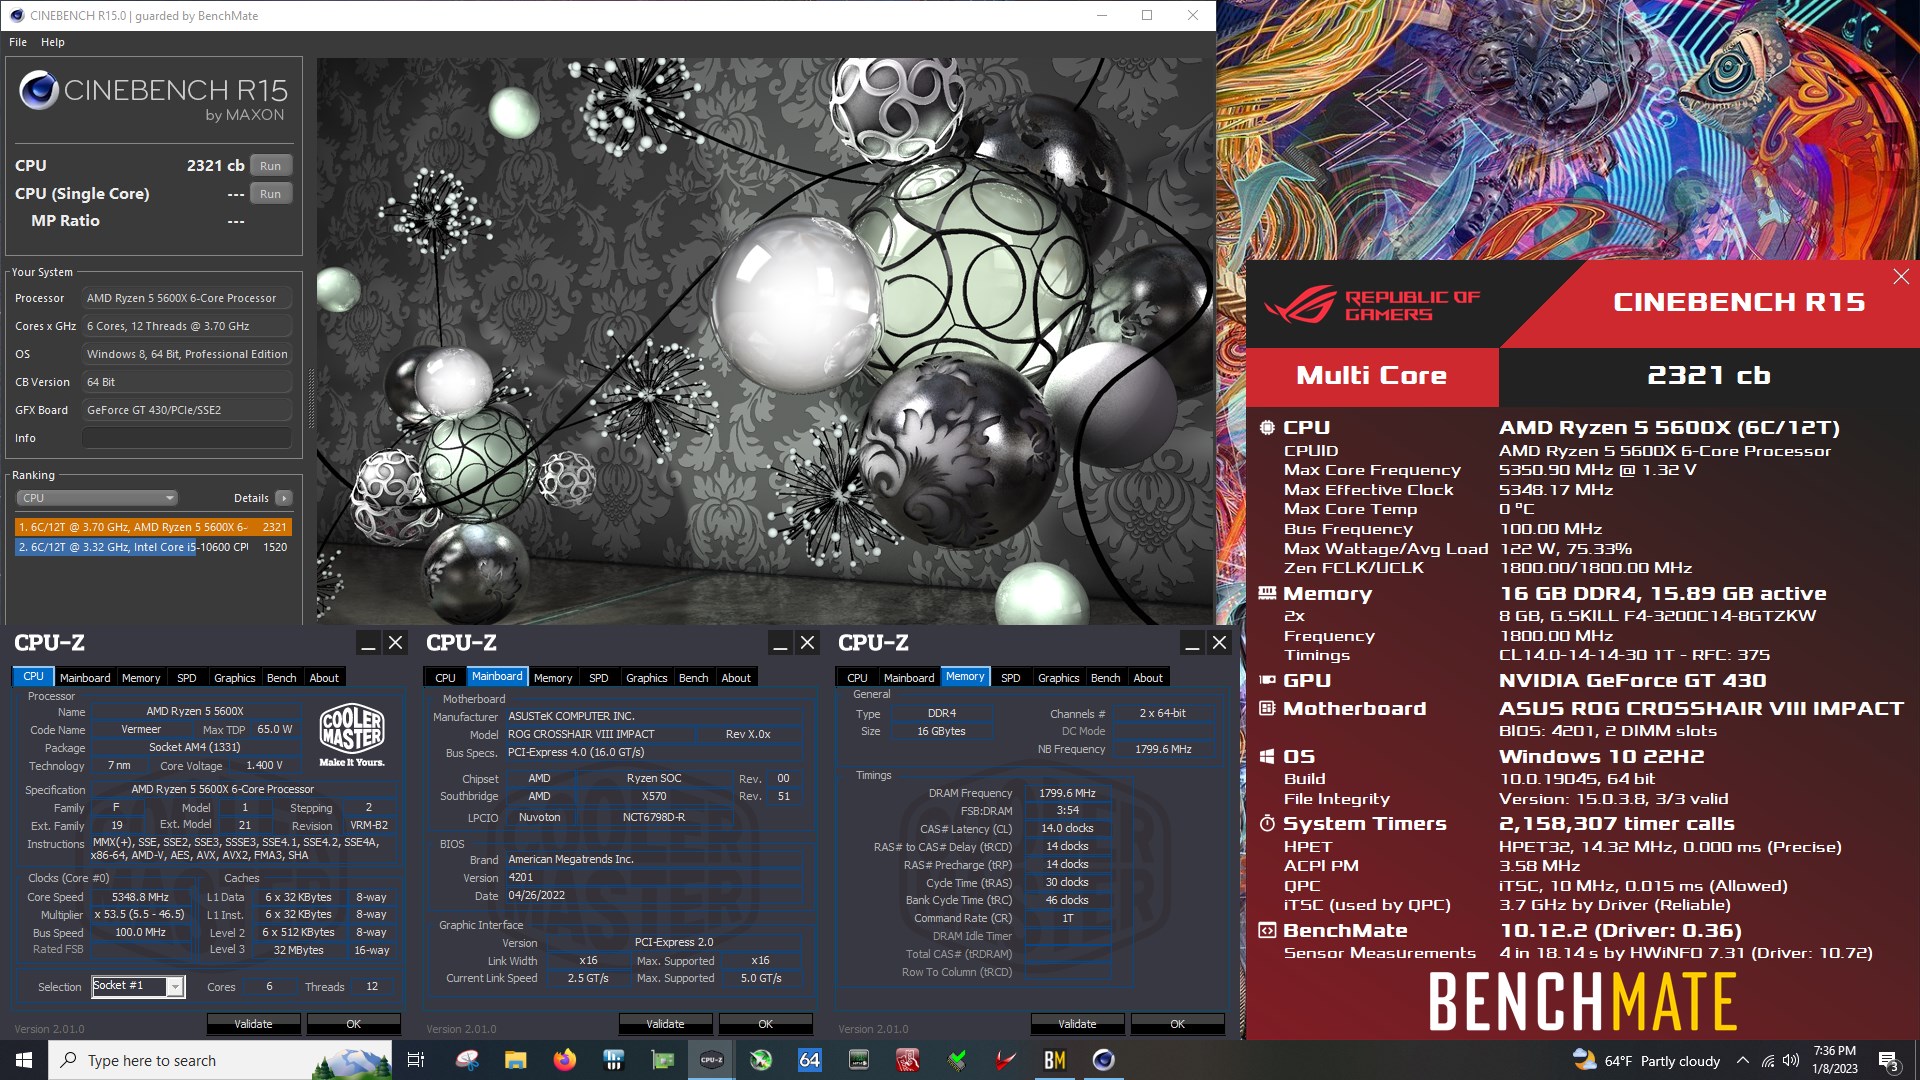
Task: Open the Ranking CPU dropdown
Action: click(97, 498)
